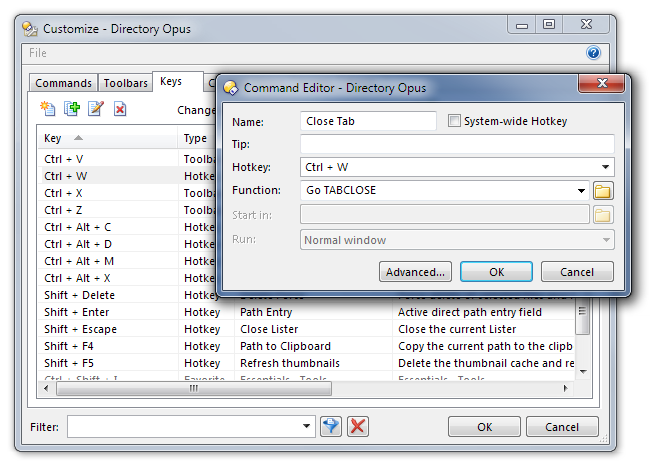
Task: Switch to the Toolbars tab
Action: tap(126, 83)
